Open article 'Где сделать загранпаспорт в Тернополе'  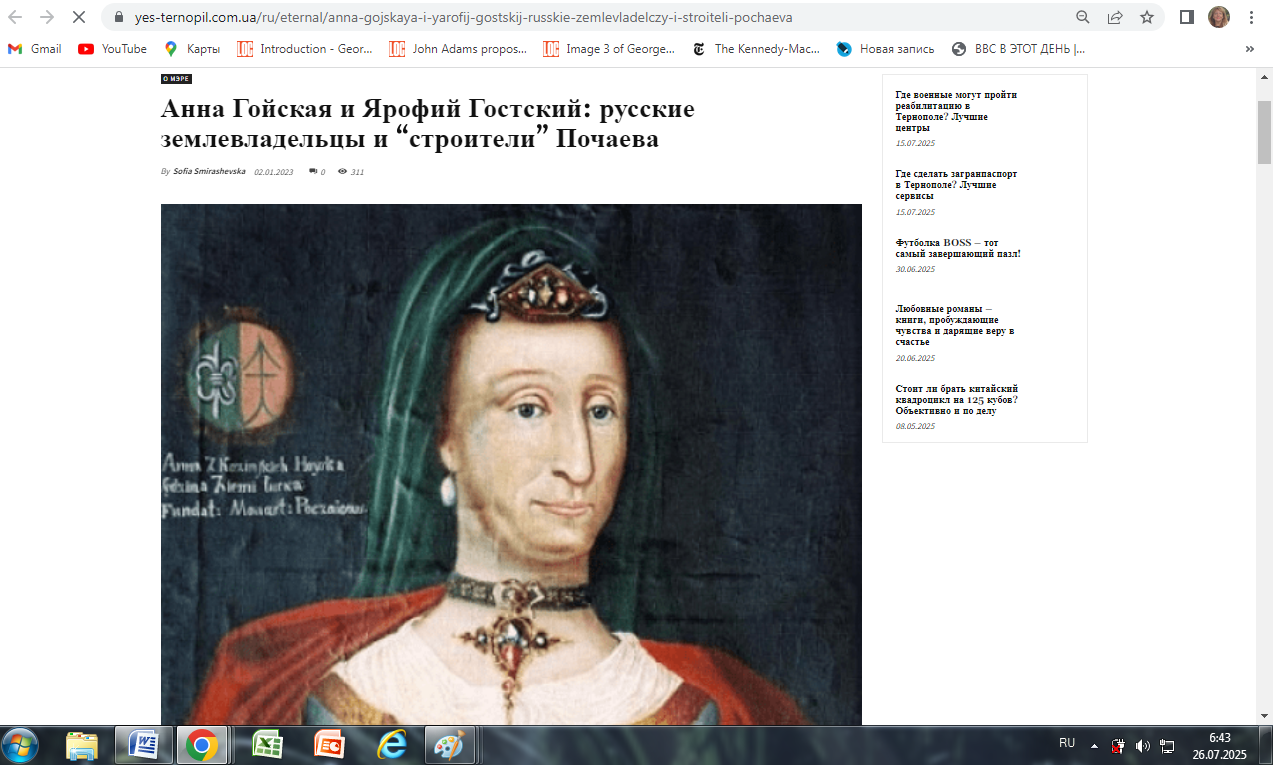pyautogui.click(x=956, y=185)
